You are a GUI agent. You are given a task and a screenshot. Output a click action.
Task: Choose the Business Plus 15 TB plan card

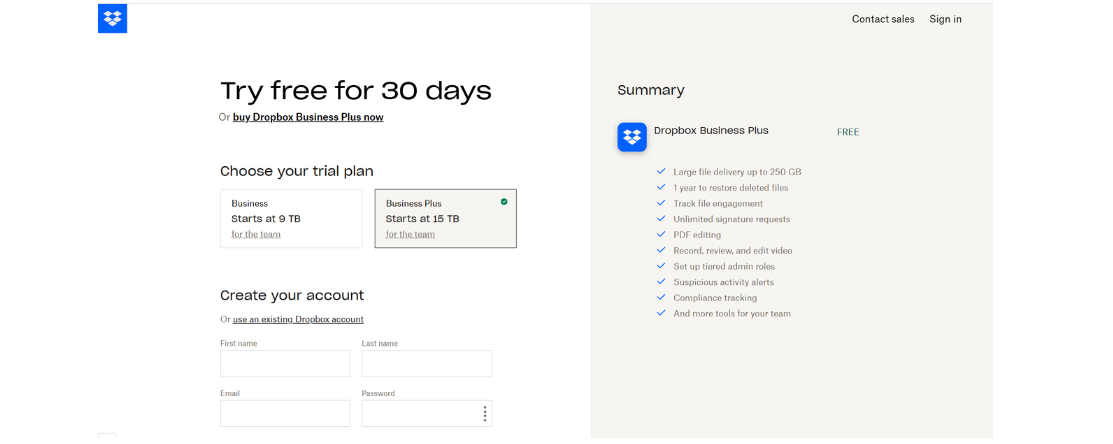click(445, 218)
